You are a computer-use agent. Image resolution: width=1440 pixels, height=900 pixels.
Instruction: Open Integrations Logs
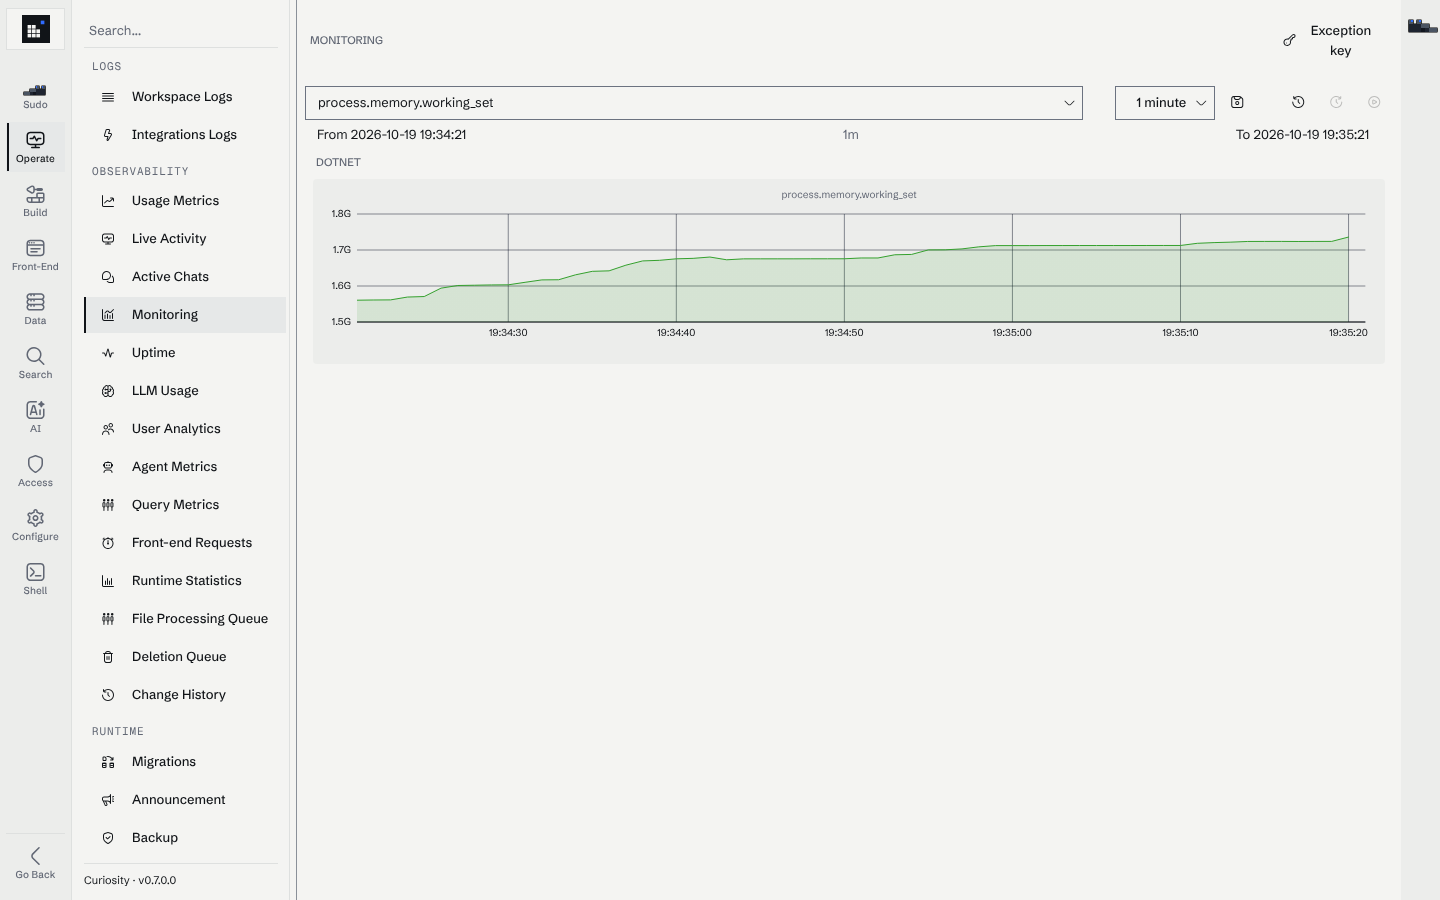pos(185,135)
